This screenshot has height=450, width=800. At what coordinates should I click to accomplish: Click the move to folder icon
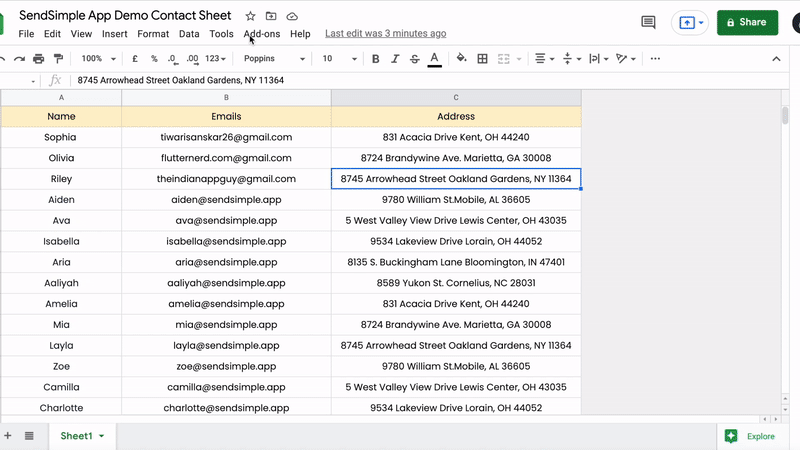[x=271, y=16]
